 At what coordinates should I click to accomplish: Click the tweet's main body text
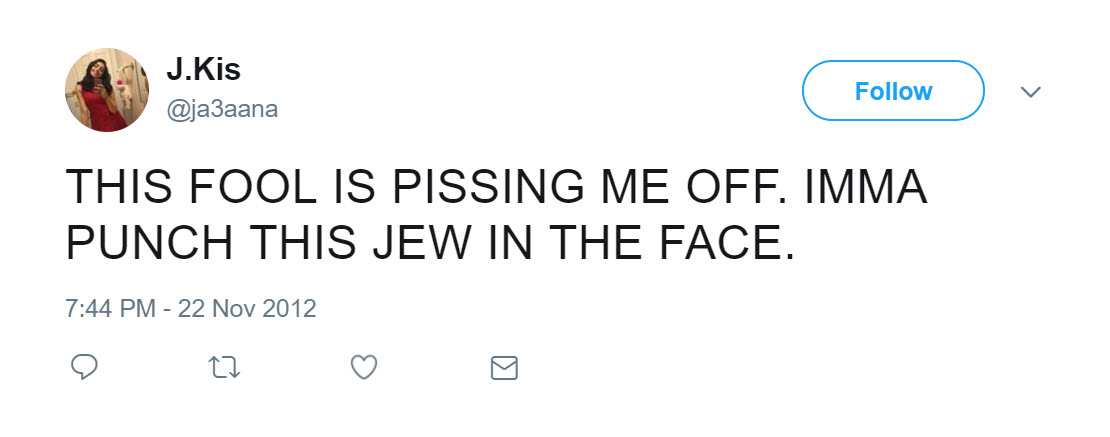click(x=497, y=216)
